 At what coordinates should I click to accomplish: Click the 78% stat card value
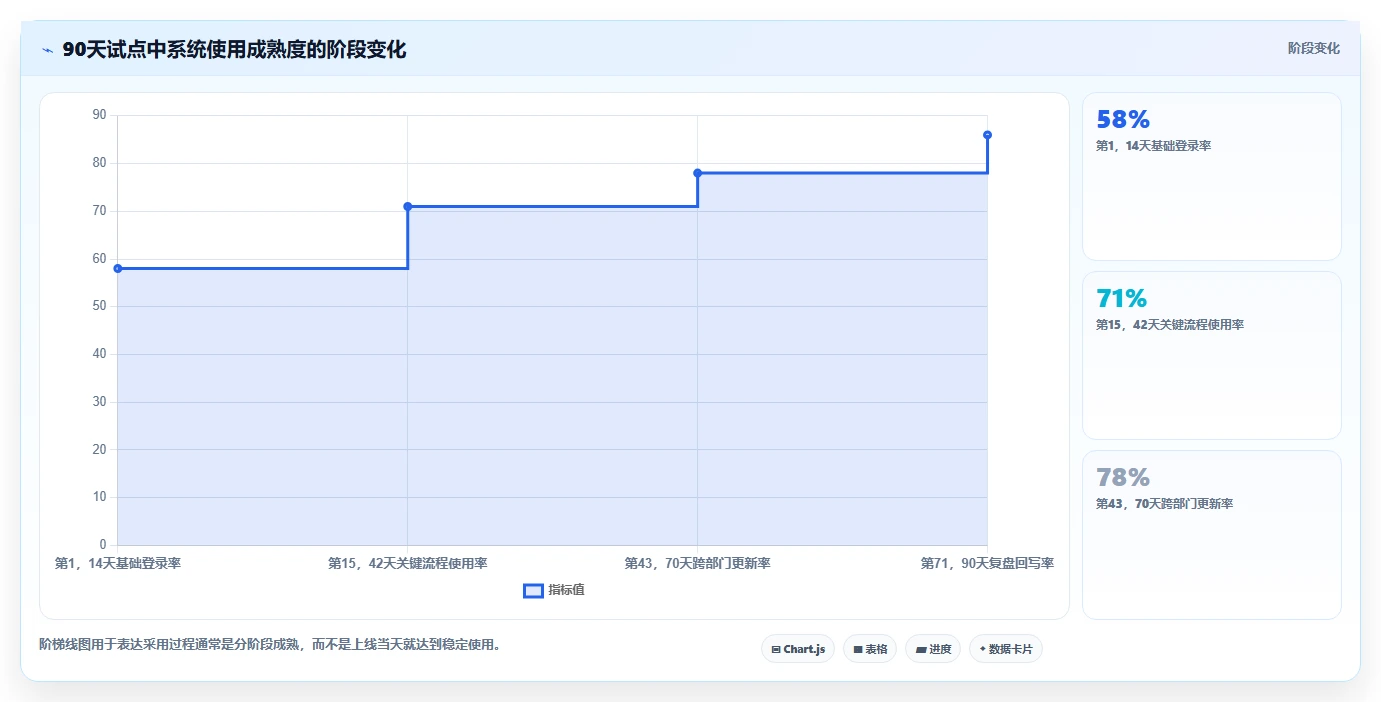1123,477
